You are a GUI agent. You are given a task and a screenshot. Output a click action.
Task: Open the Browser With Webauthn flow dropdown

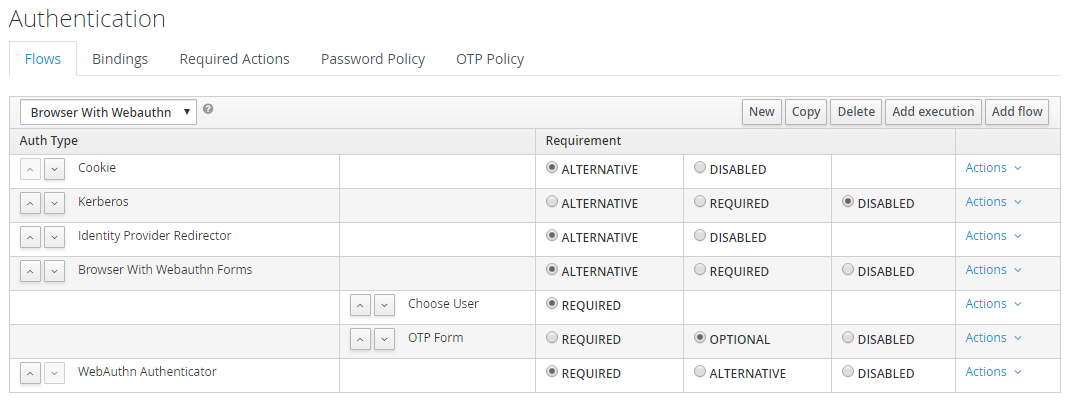tap(108, 112)
